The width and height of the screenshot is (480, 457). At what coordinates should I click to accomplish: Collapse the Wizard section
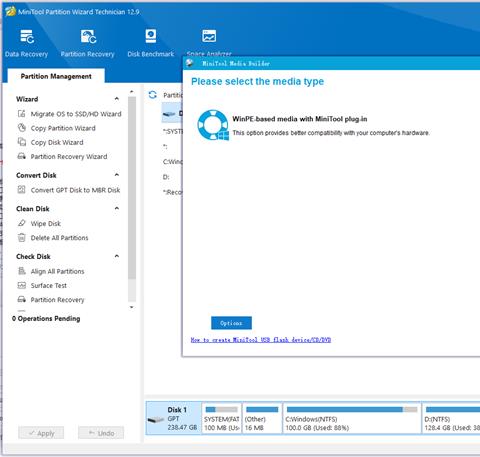pos(117,99)
